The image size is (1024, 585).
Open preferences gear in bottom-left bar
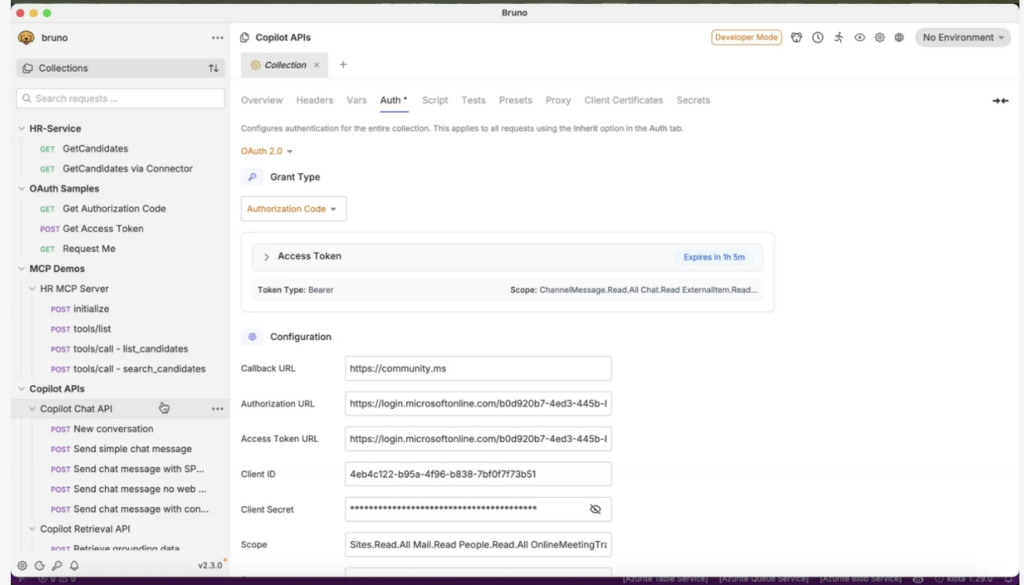coord(22,566)
